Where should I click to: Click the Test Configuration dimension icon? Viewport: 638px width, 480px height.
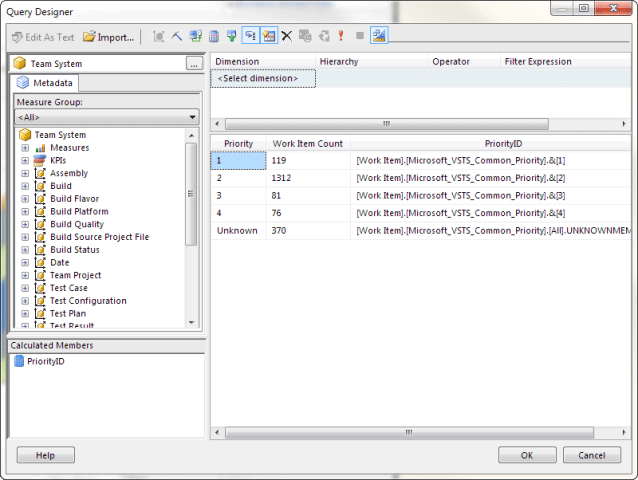tap(40, 301)
